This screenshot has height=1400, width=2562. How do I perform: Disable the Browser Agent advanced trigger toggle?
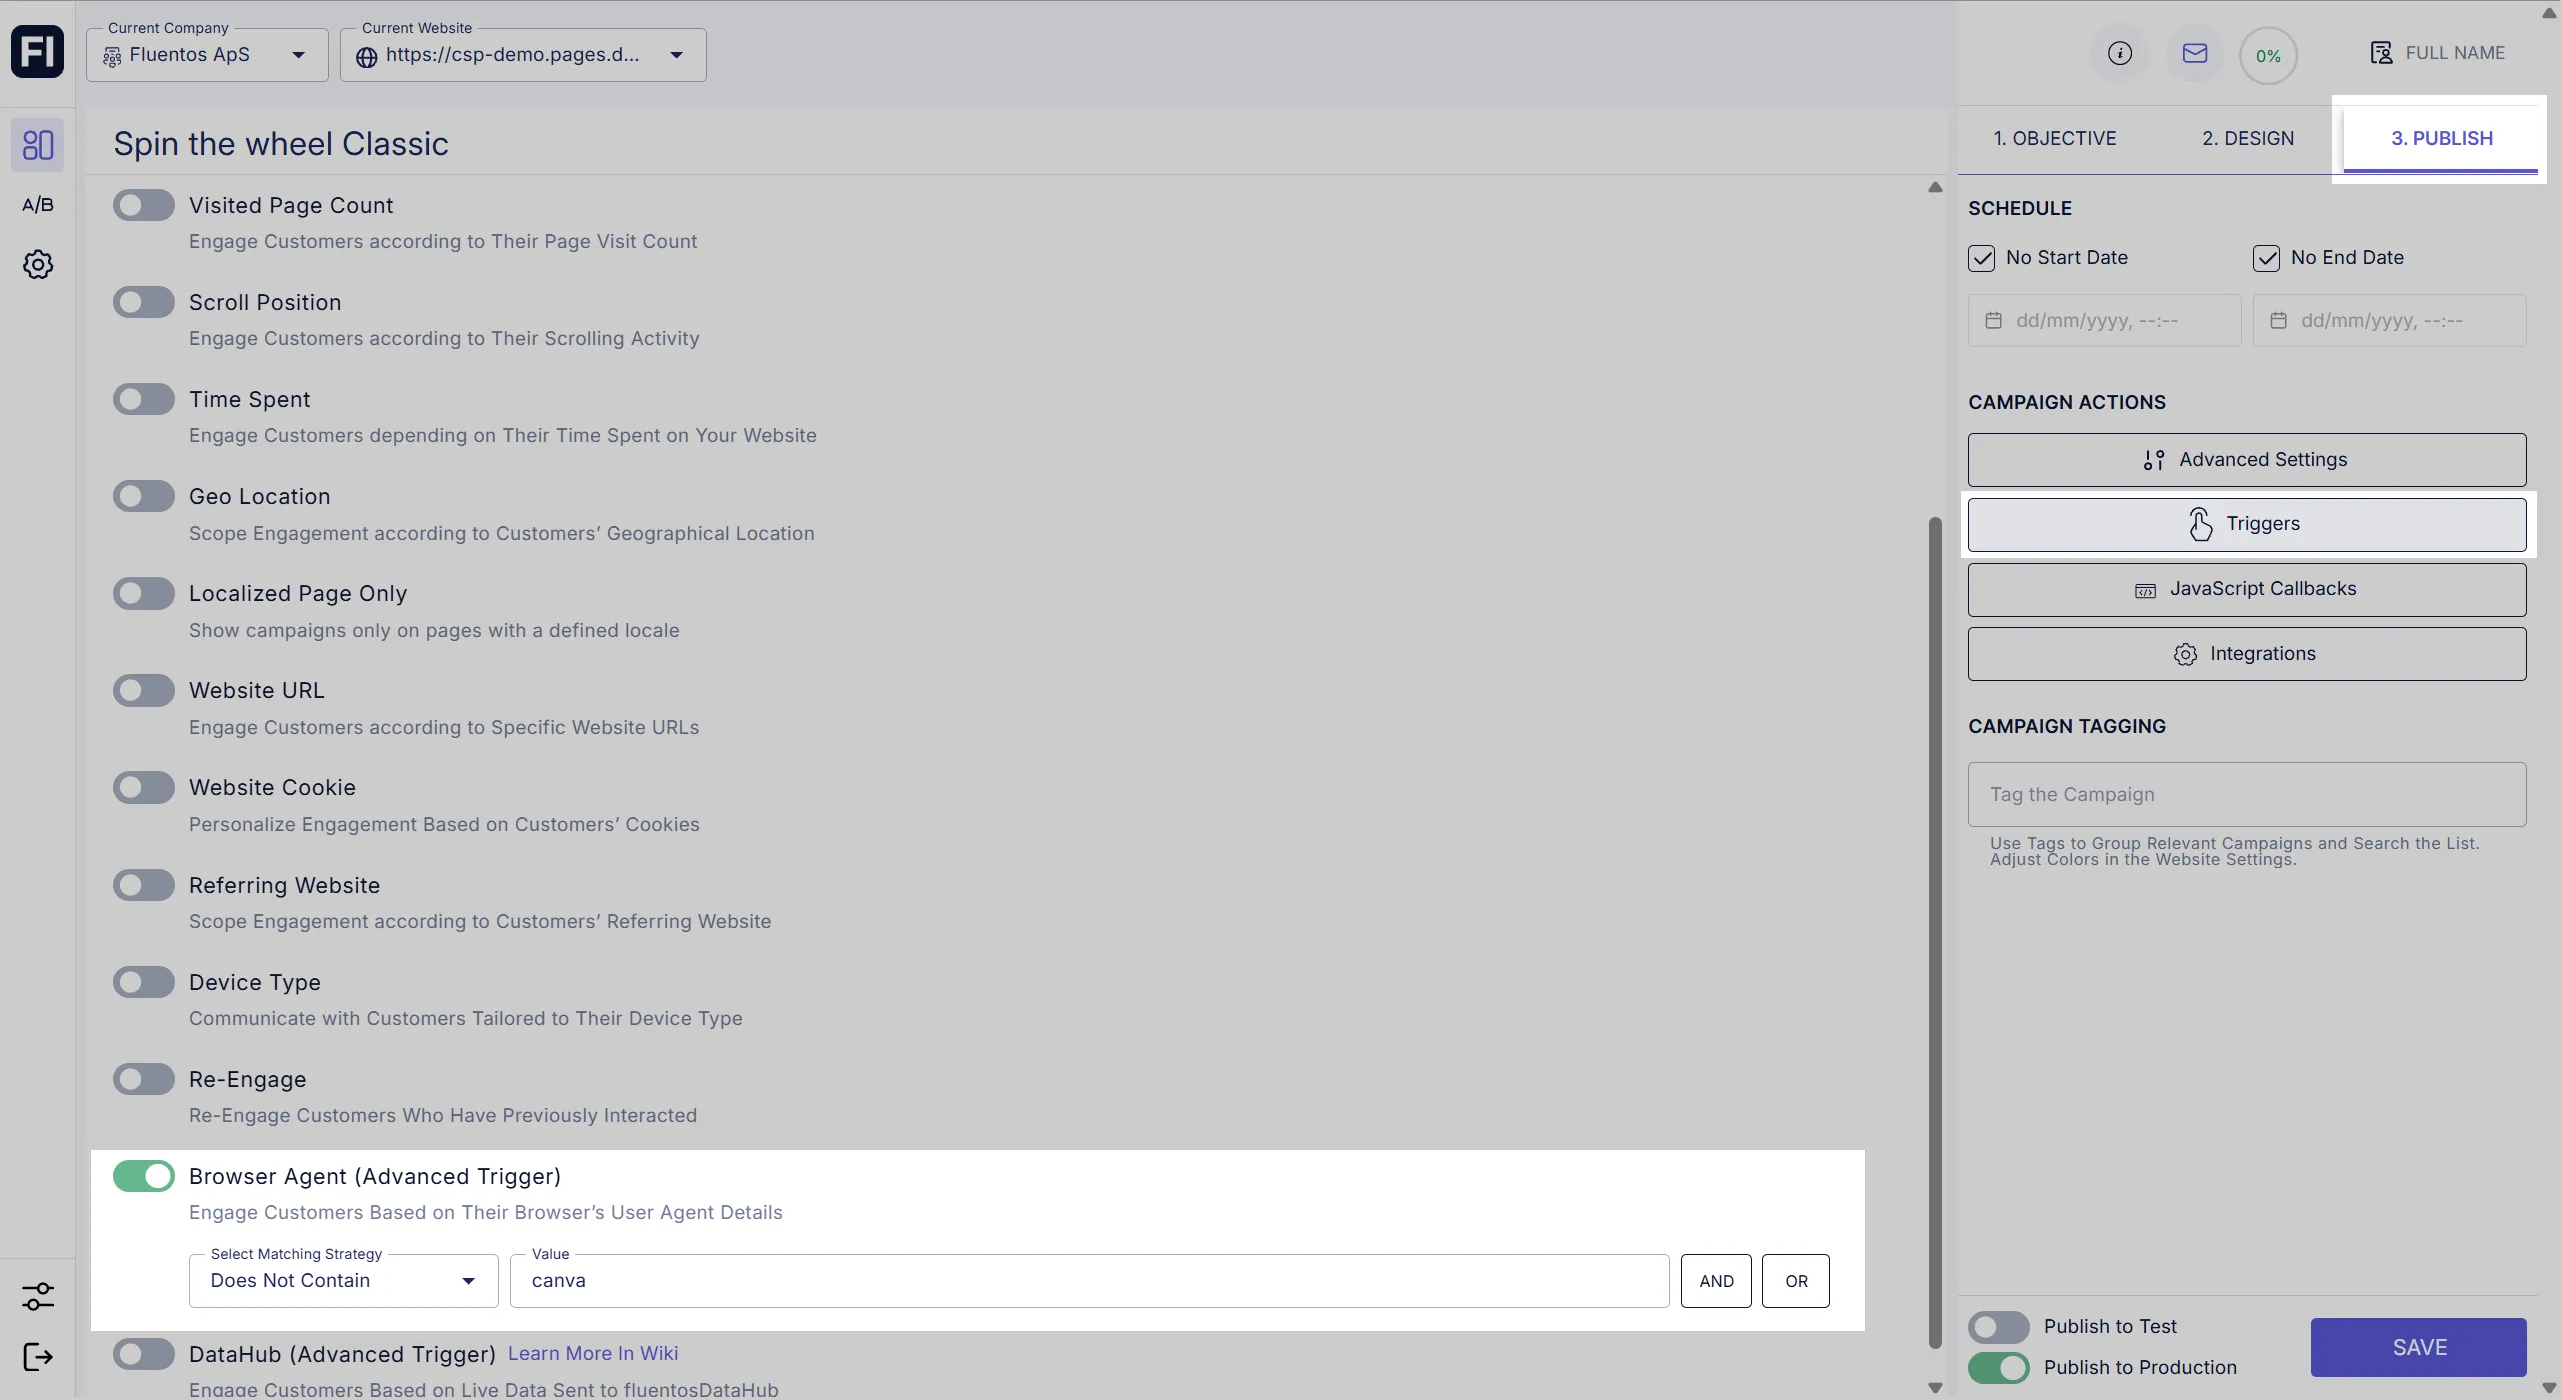(x=144, y=1177)
